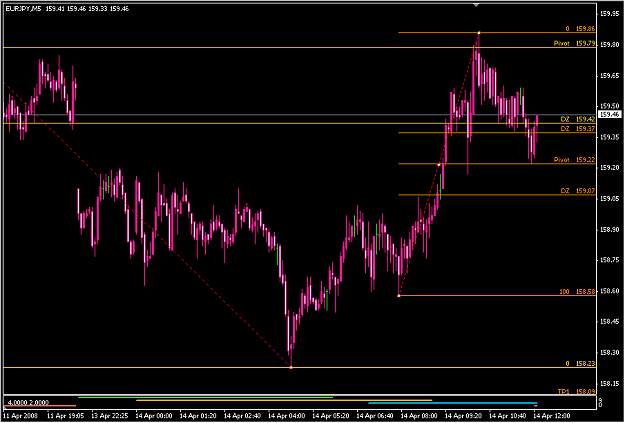Click the red line in the indicator sub-window
625x423 pixels.
(39, 406)
